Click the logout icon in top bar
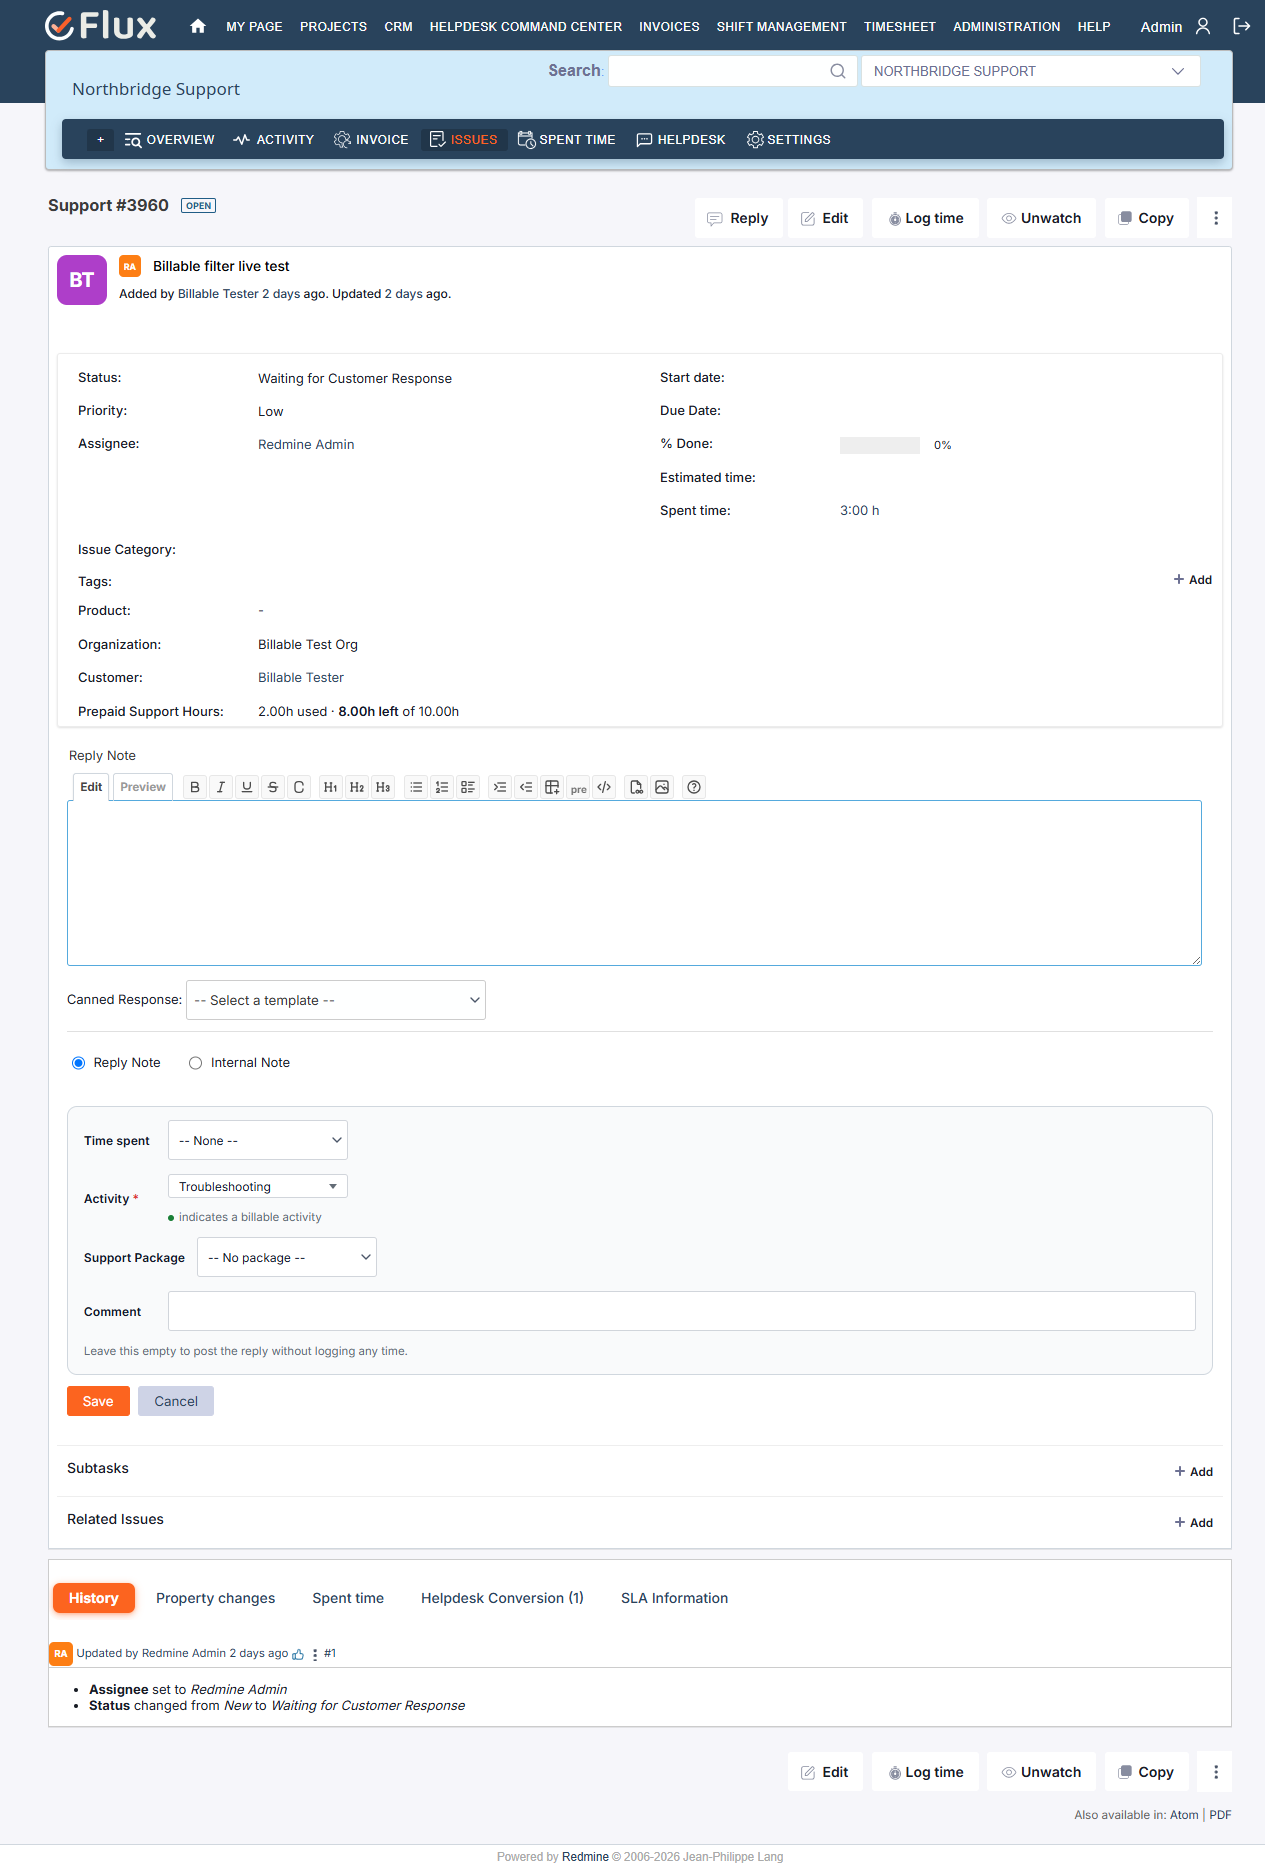Image resolution: width=1265 pixels, height=1868 pixels. (x=1242, y=26)
